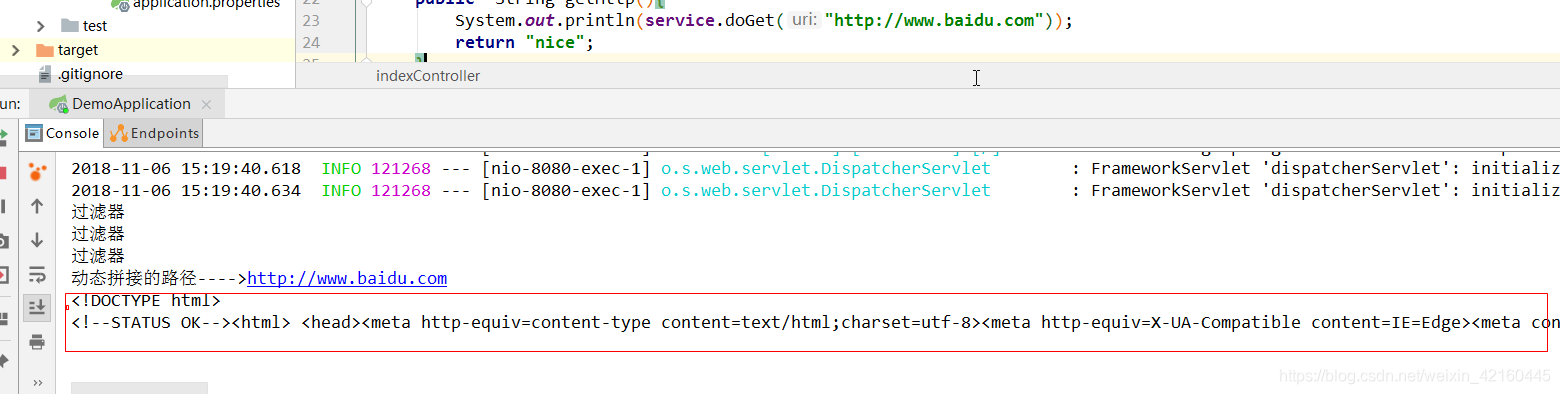The height and width of the screenshot is (394, 1560).
Task: Toggle scroll to end of console output
Action: click(37, 307)
